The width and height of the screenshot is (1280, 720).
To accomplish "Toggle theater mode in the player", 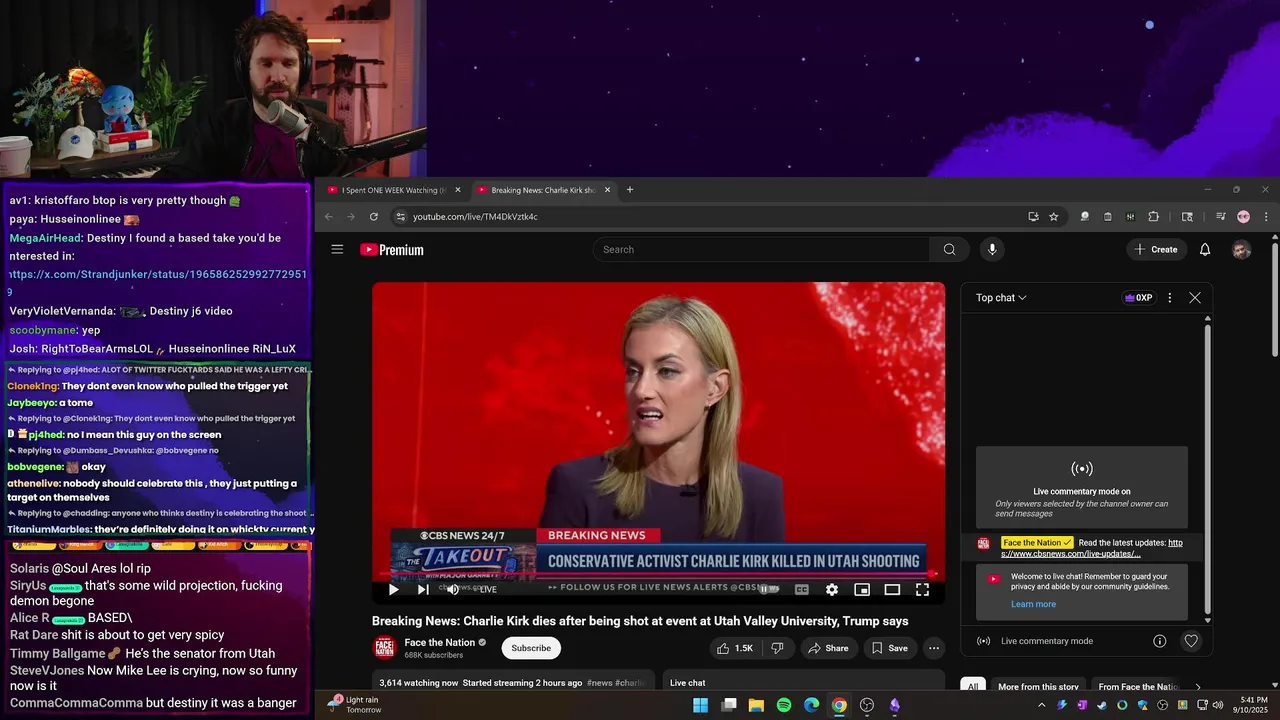I will point(892,590).
